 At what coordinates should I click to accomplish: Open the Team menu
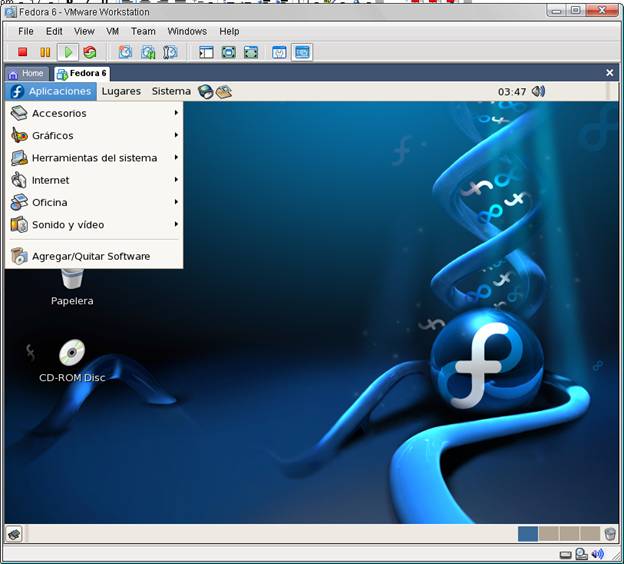(x=143, y=31)
